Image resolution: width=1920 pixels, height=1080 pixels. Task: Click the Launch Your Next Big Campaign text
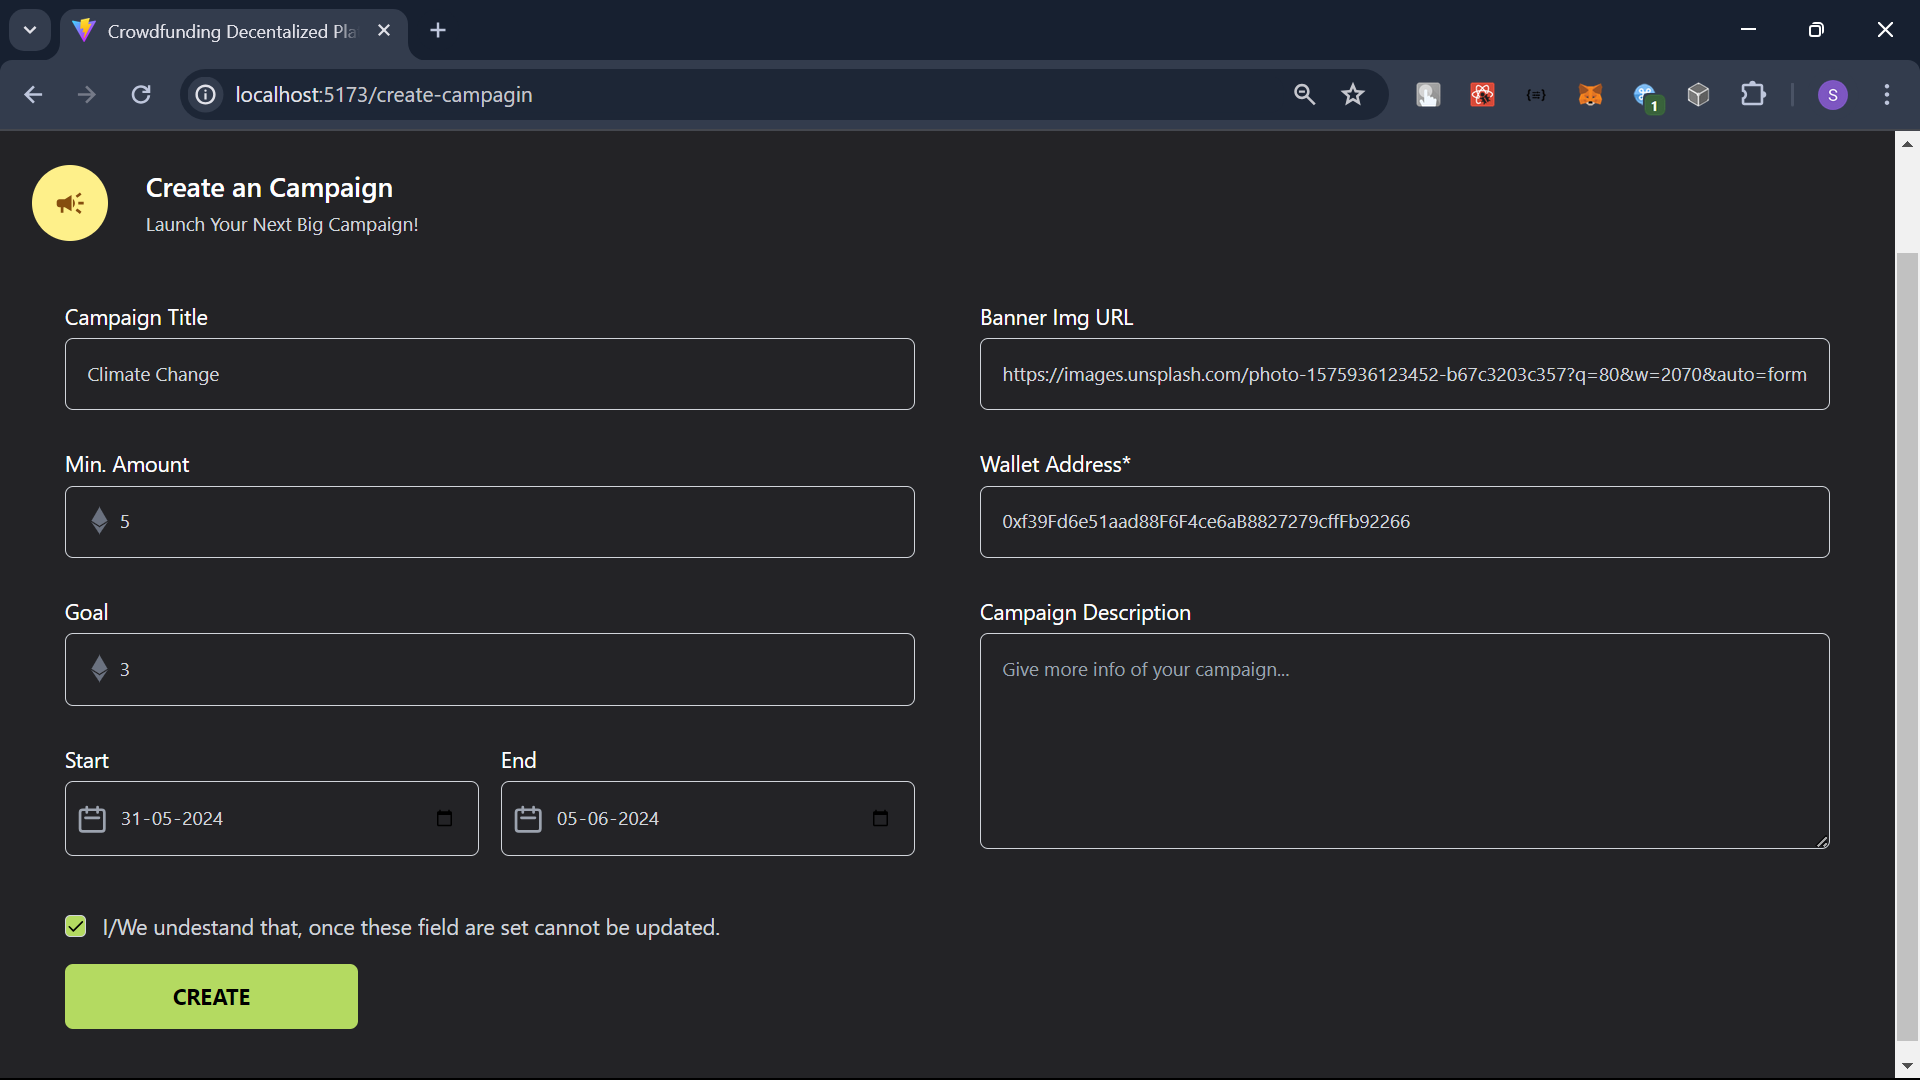(282, 225)
